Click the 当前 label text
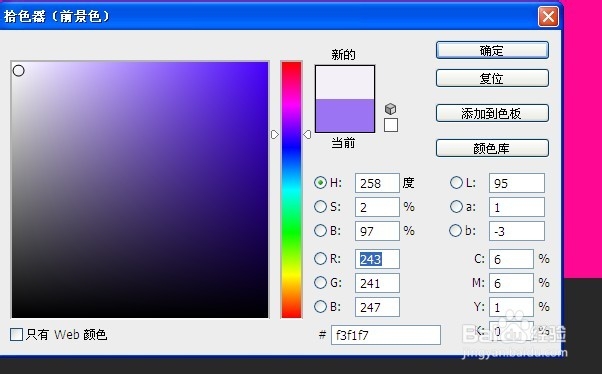The height and width of the screenshot is (374, 602). coord(344,143)
